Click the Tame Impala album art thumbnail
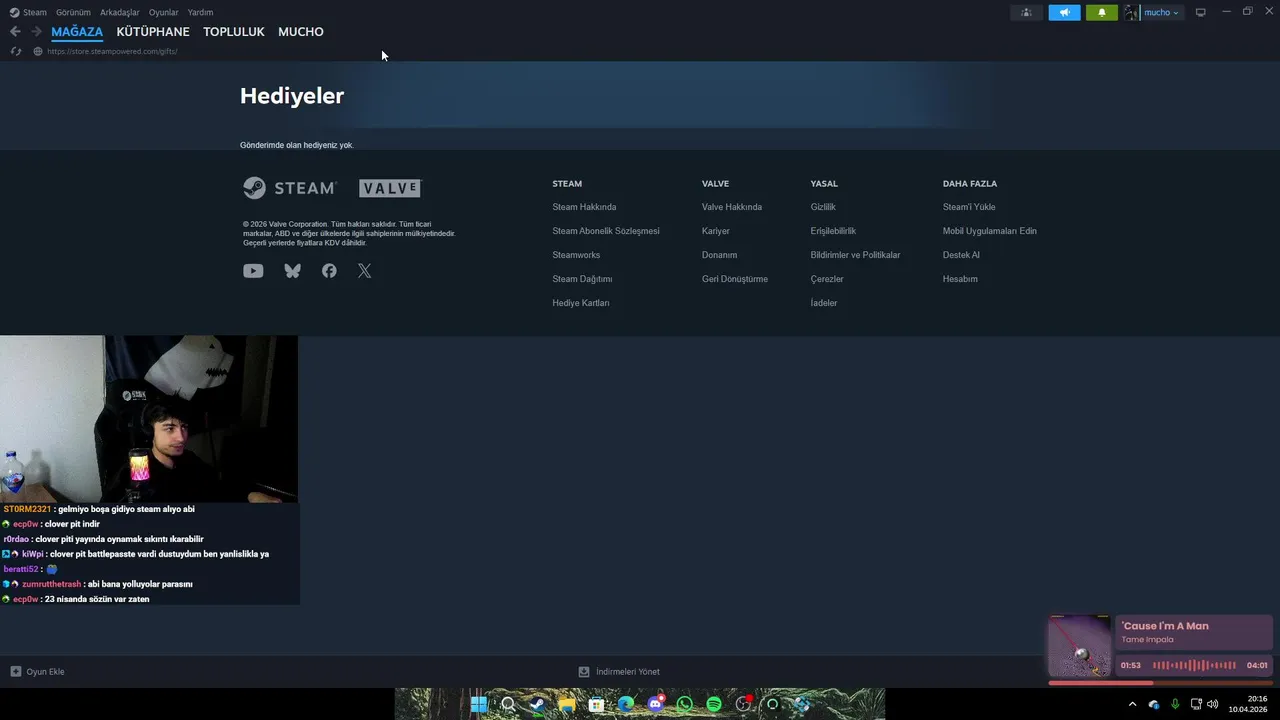This screenshot has width=1280, height=720. tap(1080, 647)
